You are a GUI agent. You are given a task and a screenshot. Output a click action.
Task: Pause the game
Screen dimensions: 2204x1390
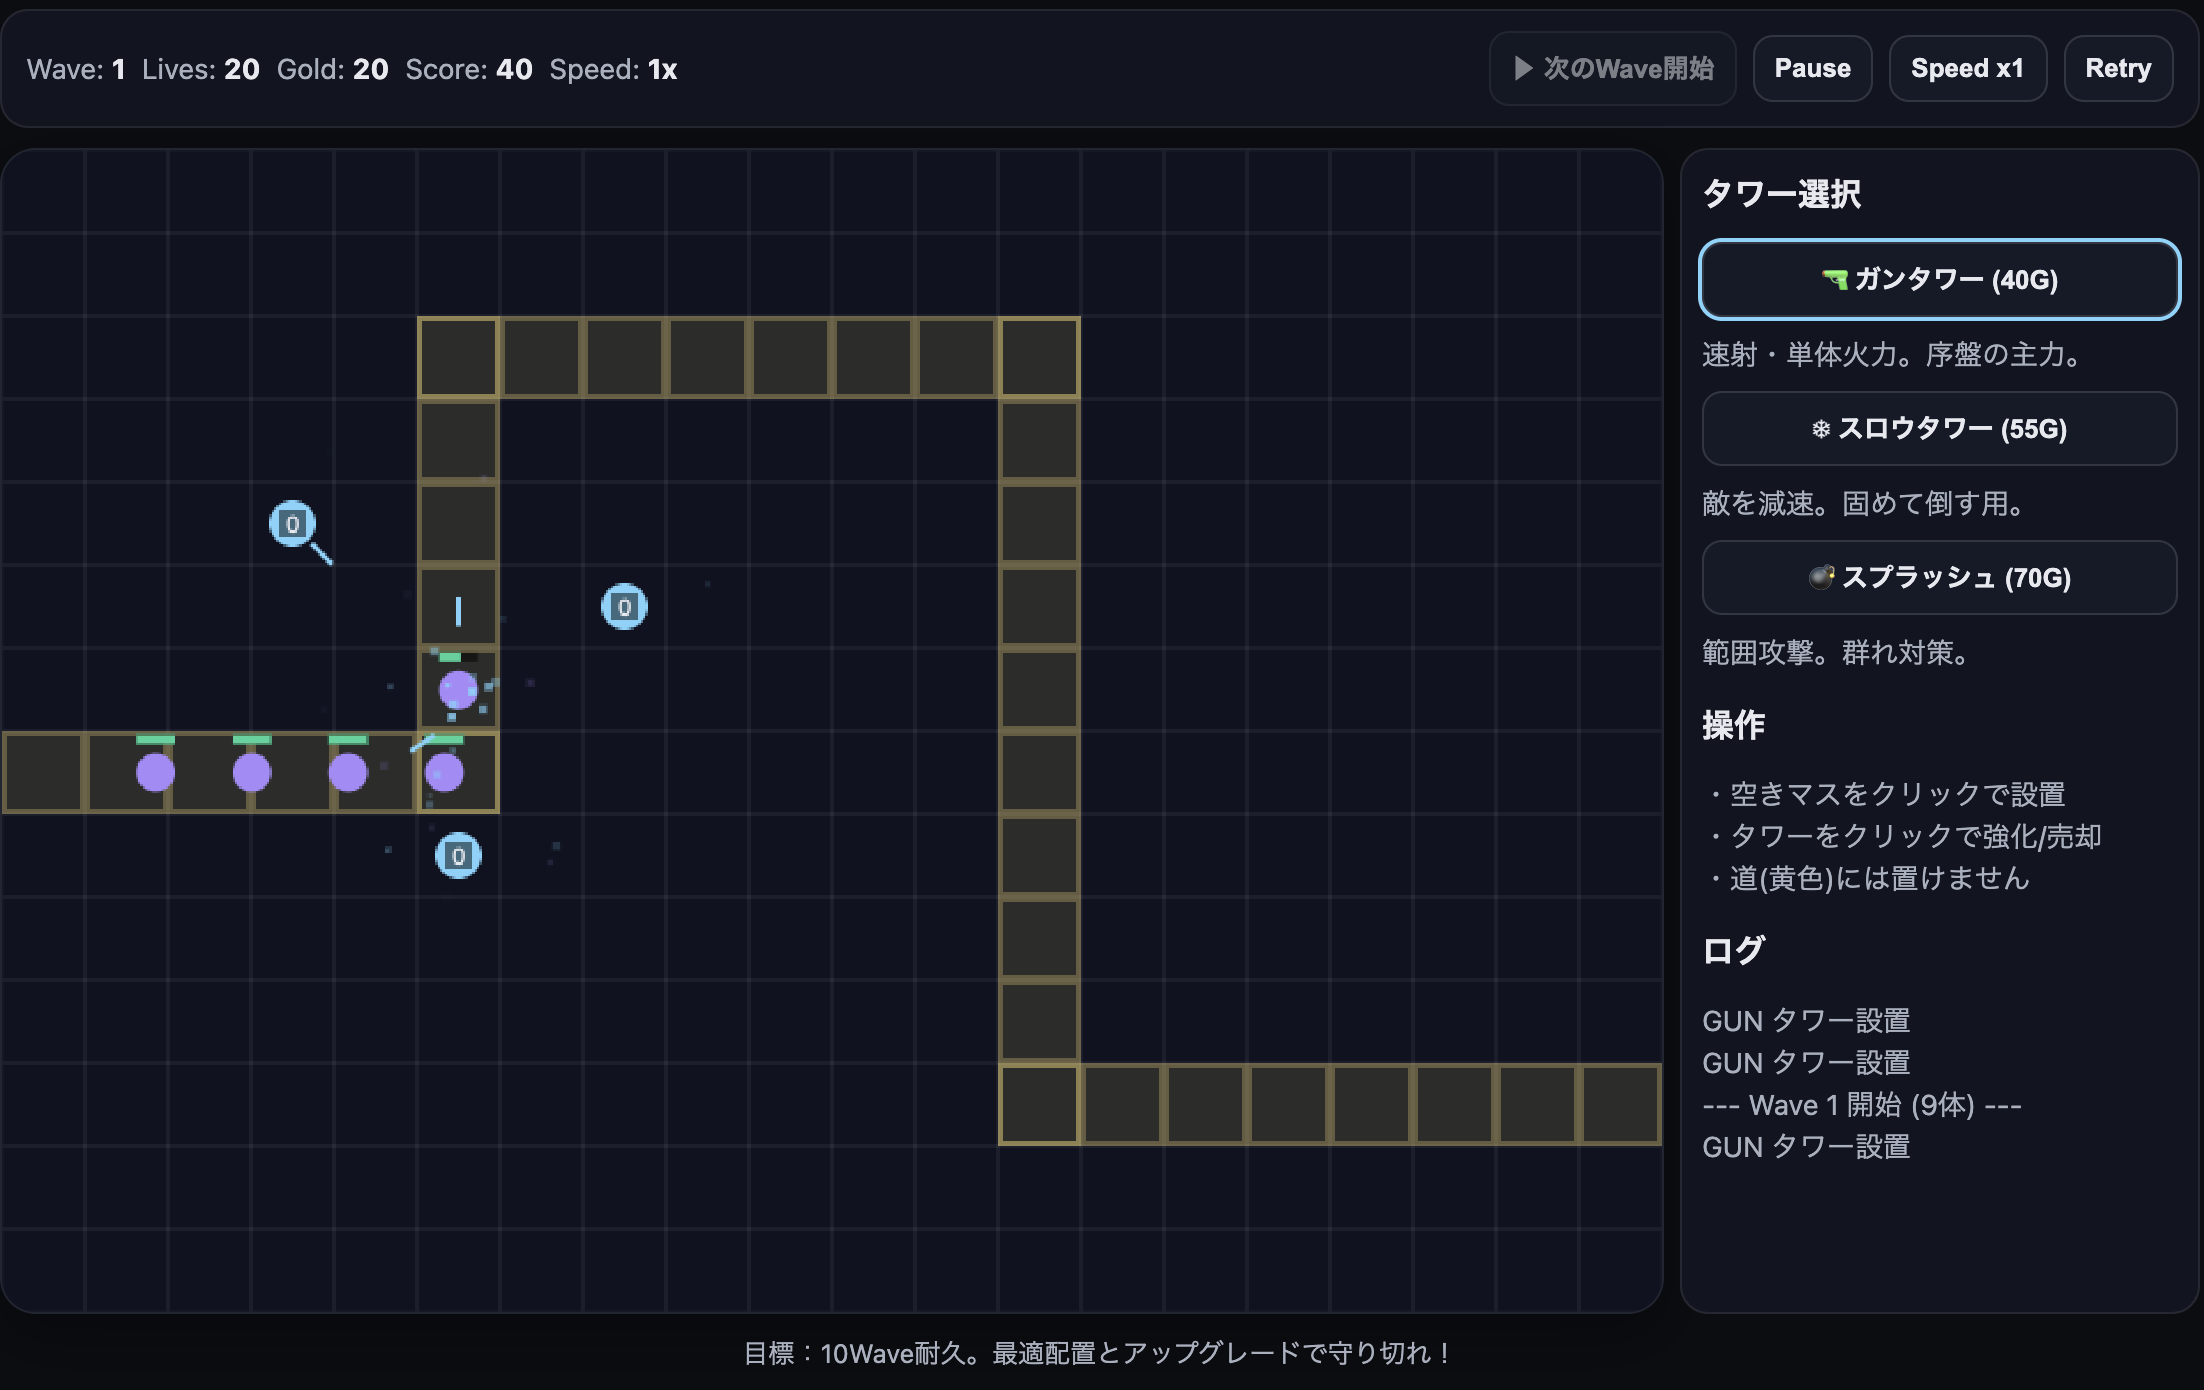[x=1811, y=69]
